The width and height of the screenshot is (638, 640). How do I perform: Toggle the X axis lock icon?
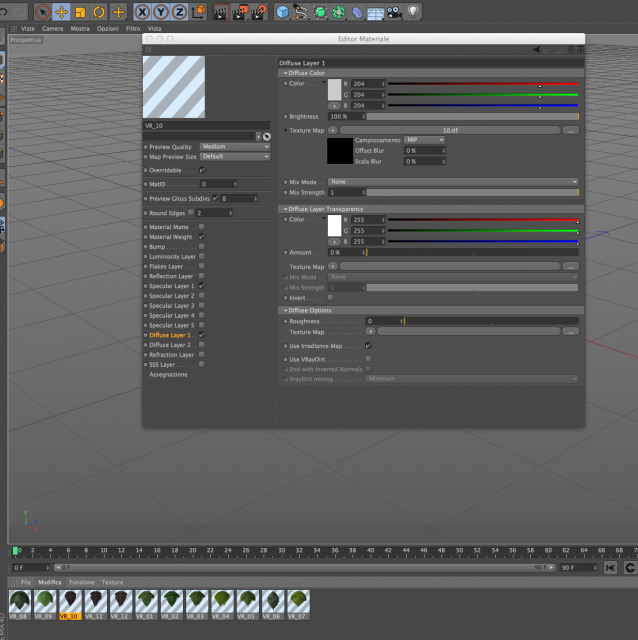pos(142,12)
